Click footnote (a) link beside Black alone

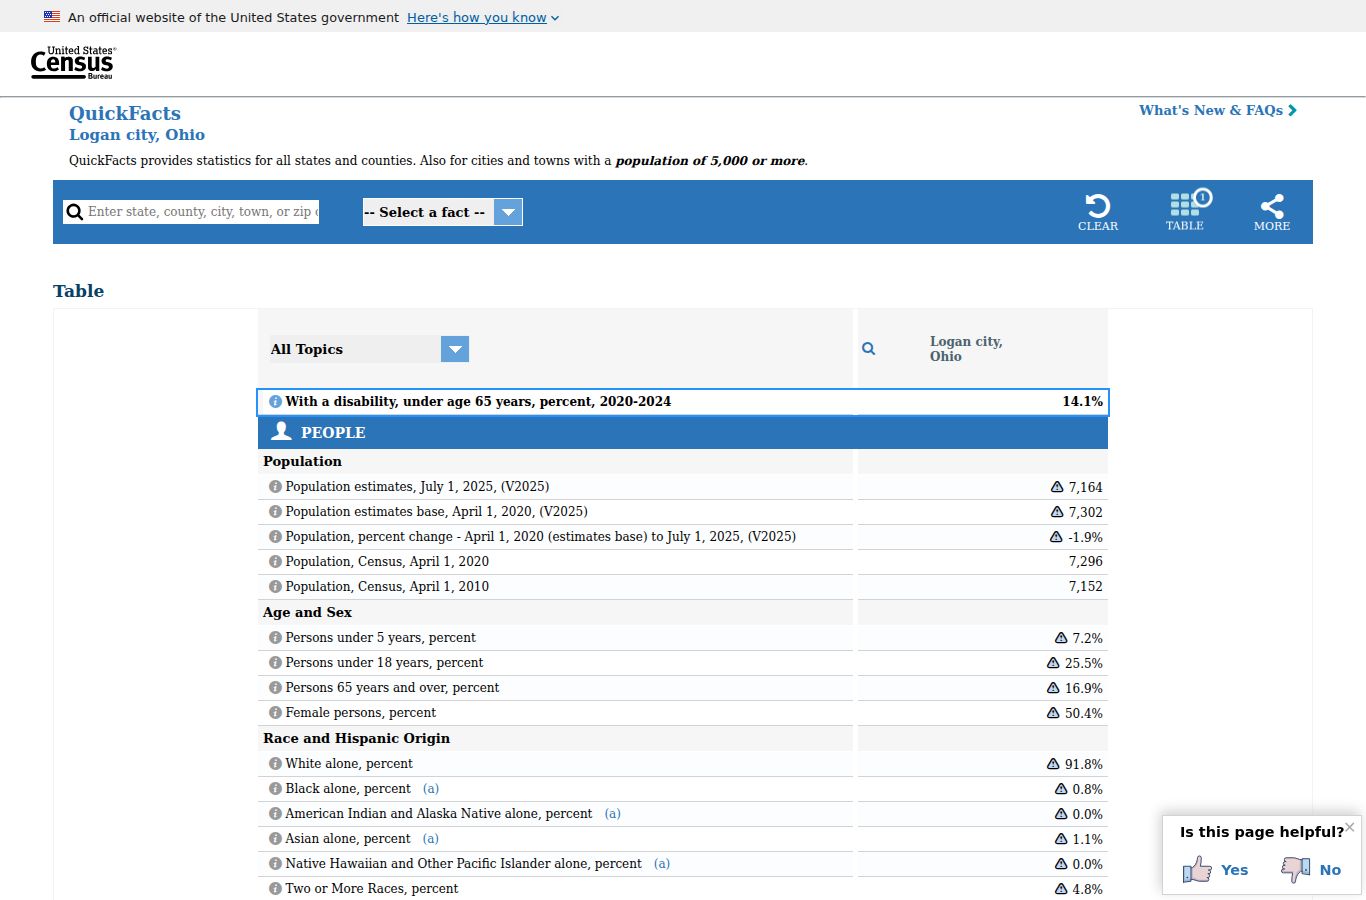[x=431, y=789]
